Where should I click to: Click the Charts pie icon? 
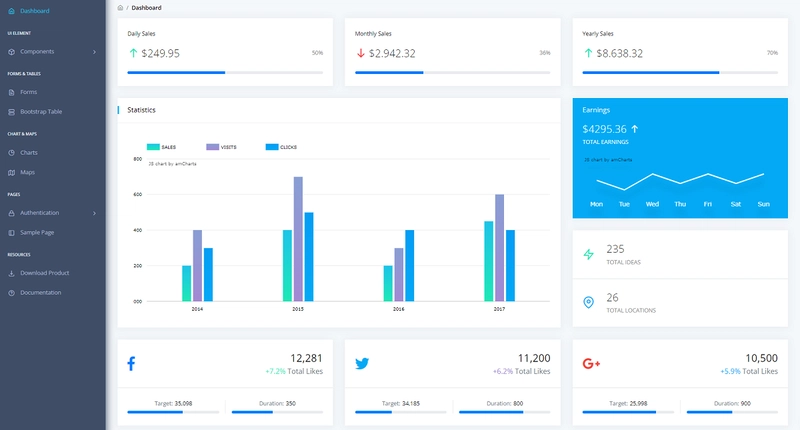[11, 153]
